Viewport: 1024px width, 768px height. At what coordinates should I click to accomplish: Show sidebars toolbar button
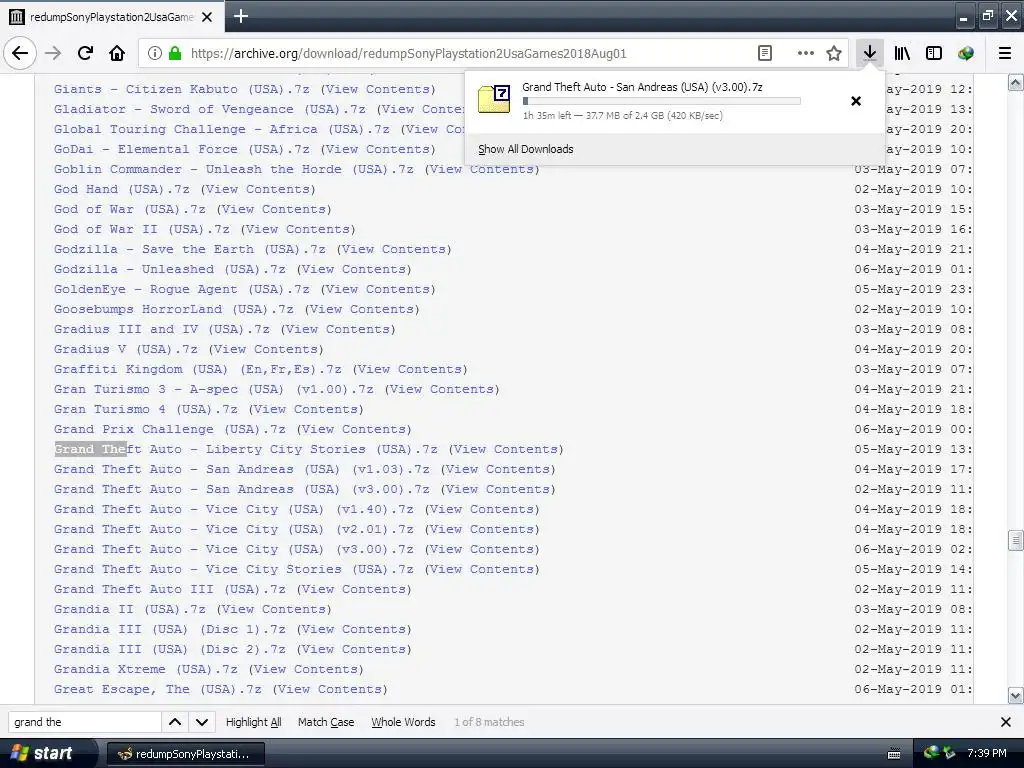point(934,53)
